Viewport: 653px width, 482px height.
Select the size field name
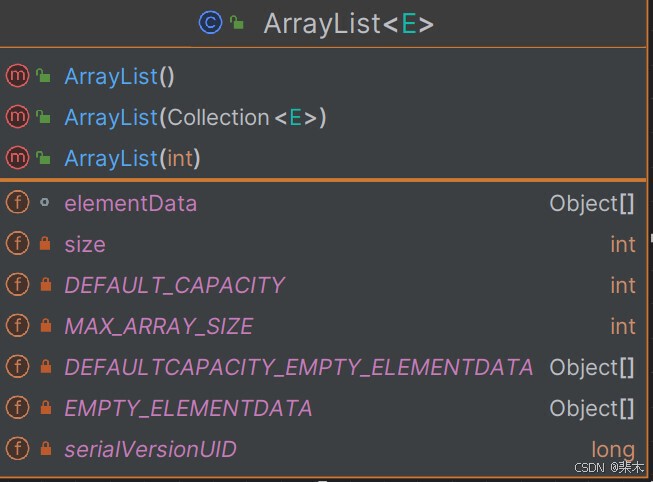(85, 245)
